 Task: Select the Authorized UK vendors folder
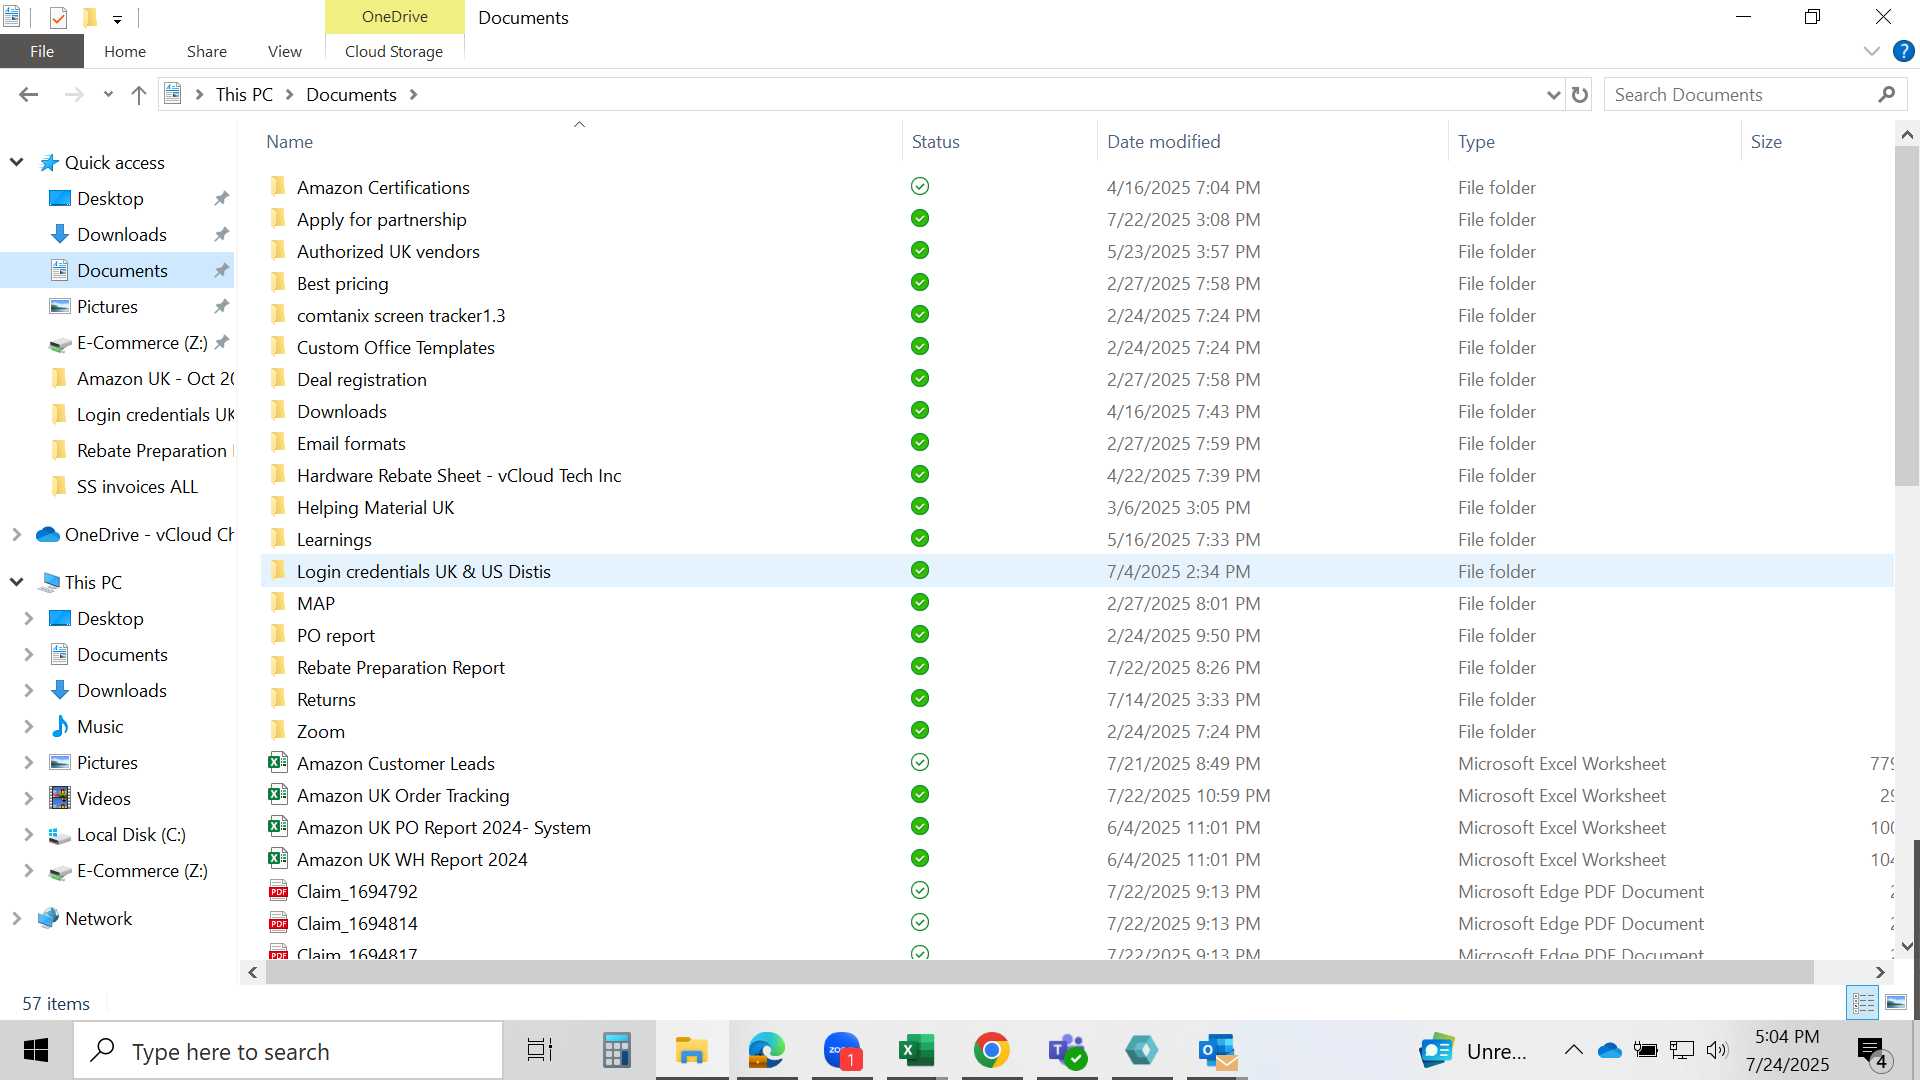pos(388,251)
